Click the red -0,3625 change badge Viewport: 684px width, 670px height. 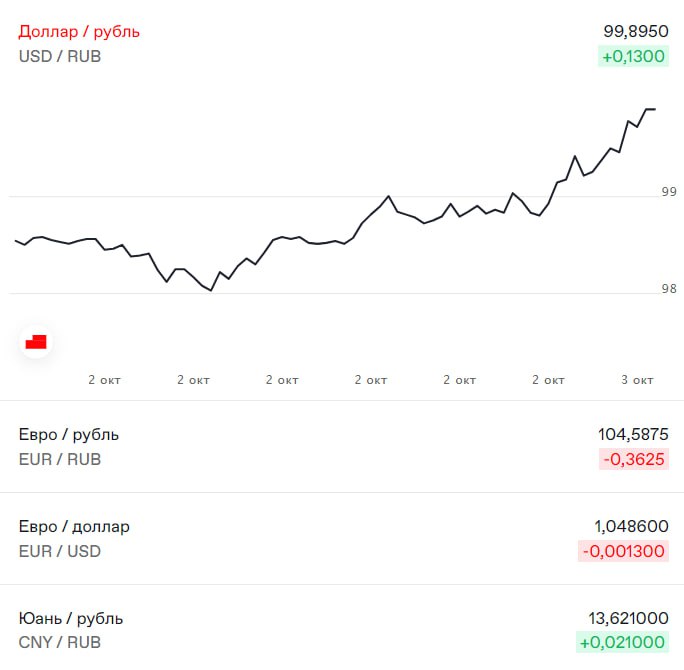(633, 459)
